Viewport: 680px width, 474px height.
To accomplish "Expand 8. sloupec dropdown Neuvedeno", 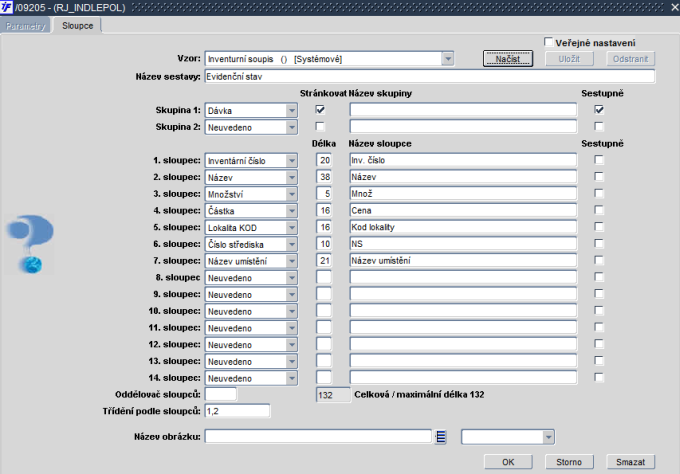I will pyautogui.click(x=291, y=278).
